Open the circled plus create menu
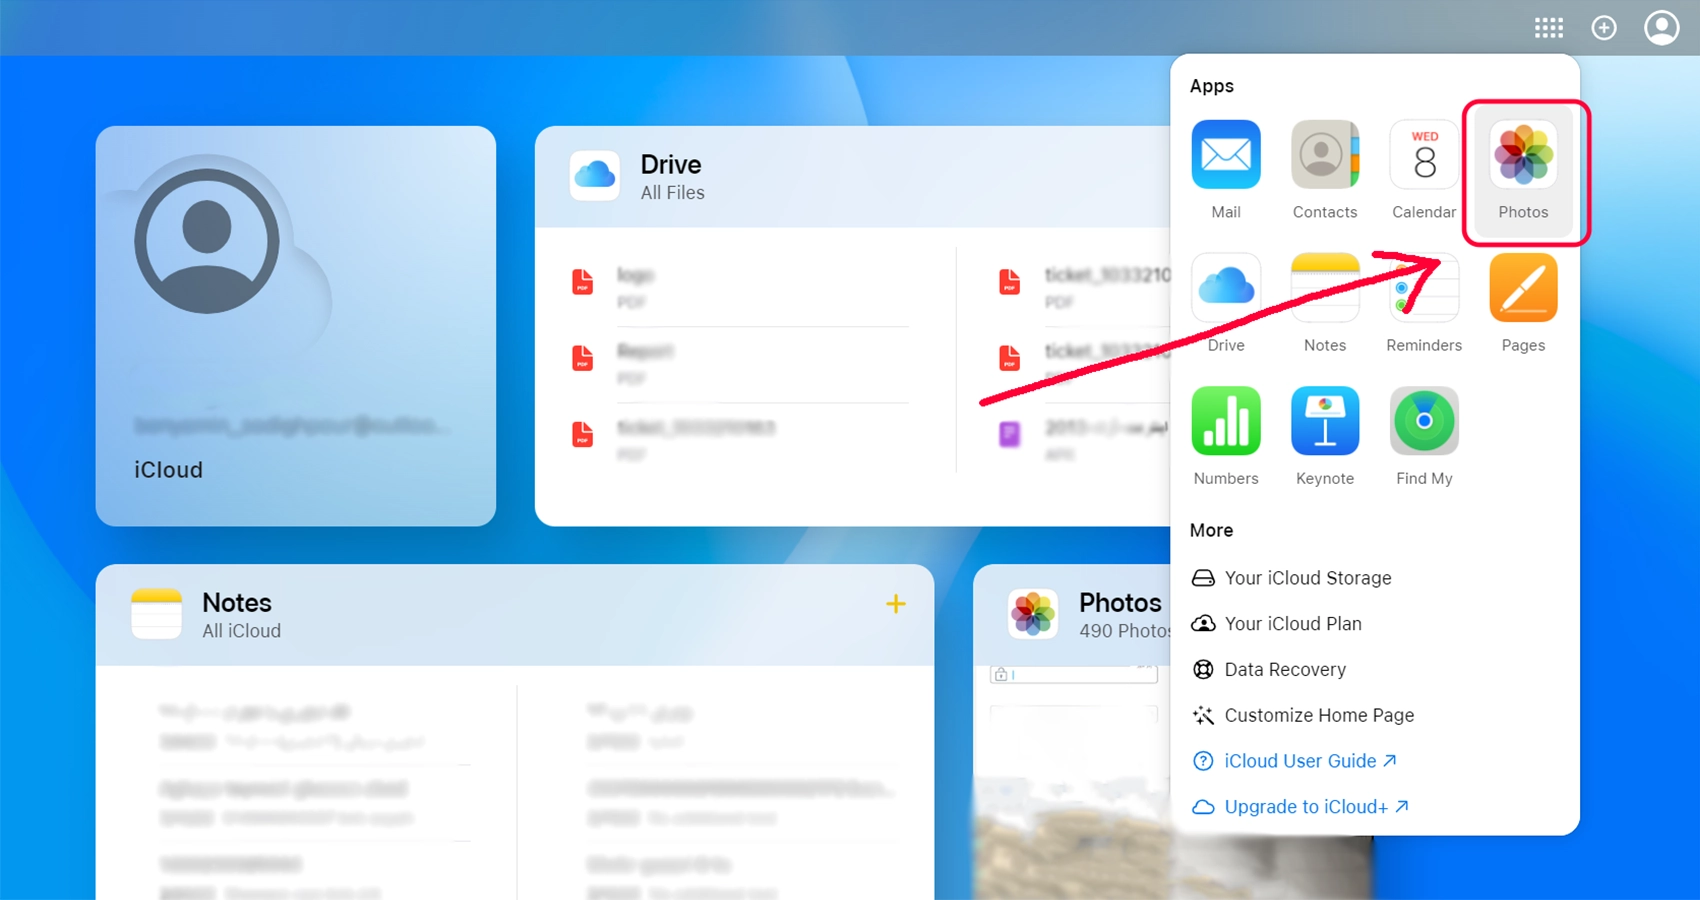 click(x=1604, y=28)
